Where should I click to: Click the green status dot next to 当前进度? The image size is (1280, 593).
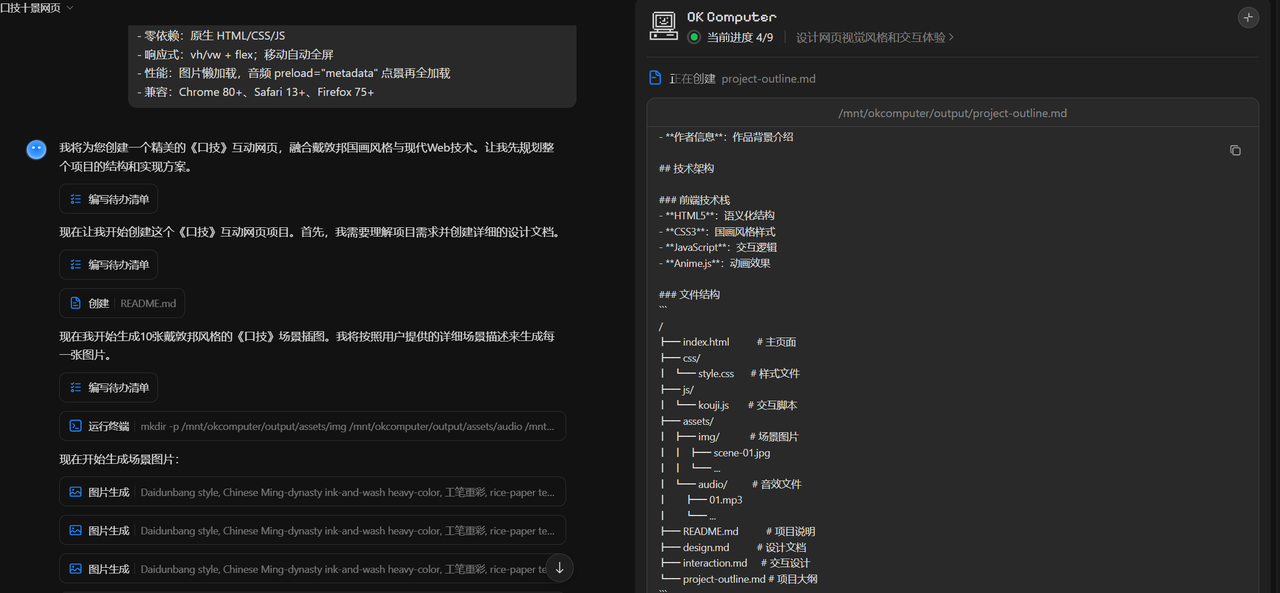click(x=695, y=38)
